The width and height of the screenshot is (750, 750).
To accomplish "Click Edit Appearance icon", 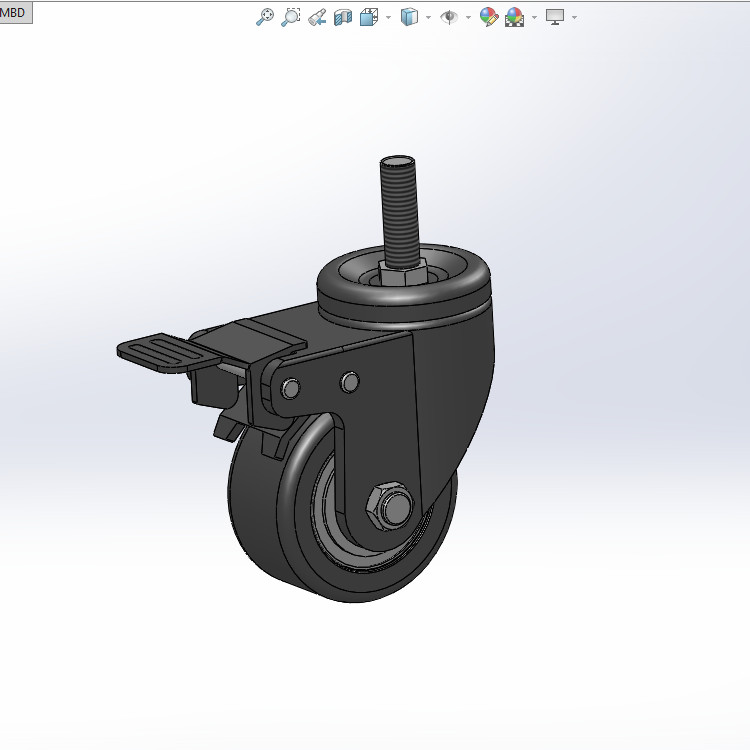I will click(x=489, y=17).
